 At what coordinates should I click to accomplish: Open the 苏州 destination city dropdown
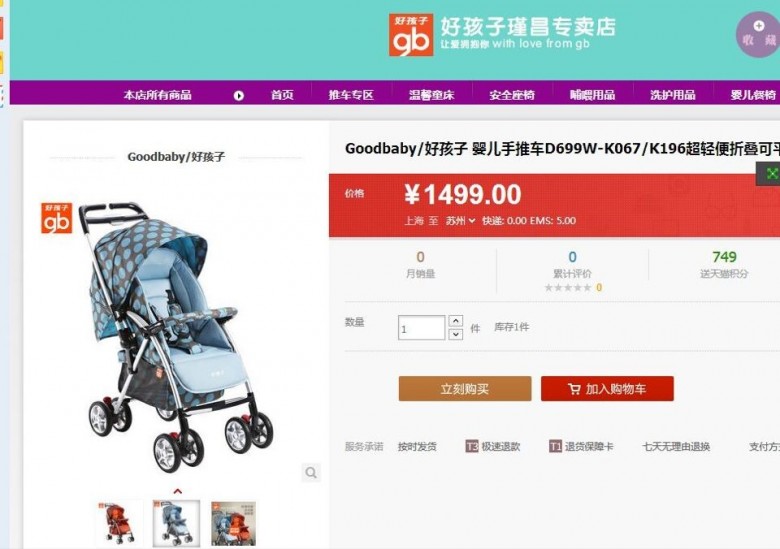461,221
